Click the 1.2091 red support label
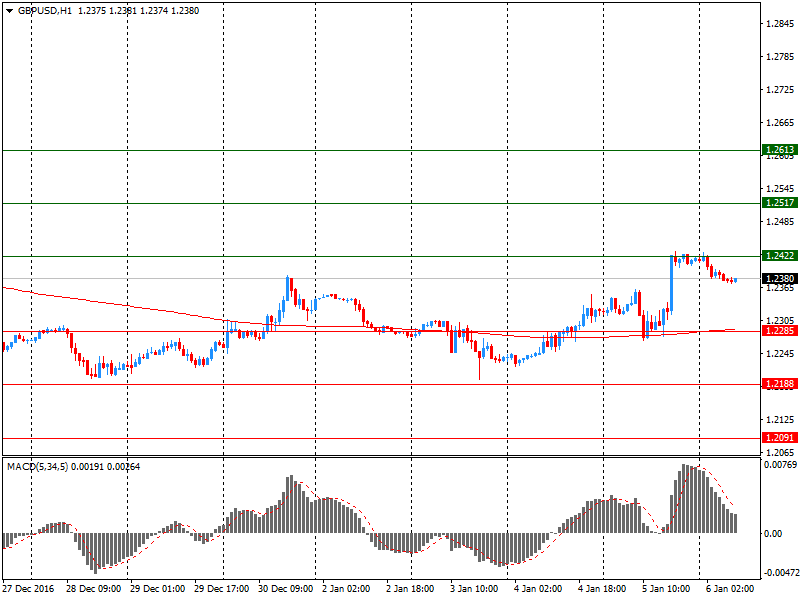The width and height of the screenshot is (800, 600). 780,438
